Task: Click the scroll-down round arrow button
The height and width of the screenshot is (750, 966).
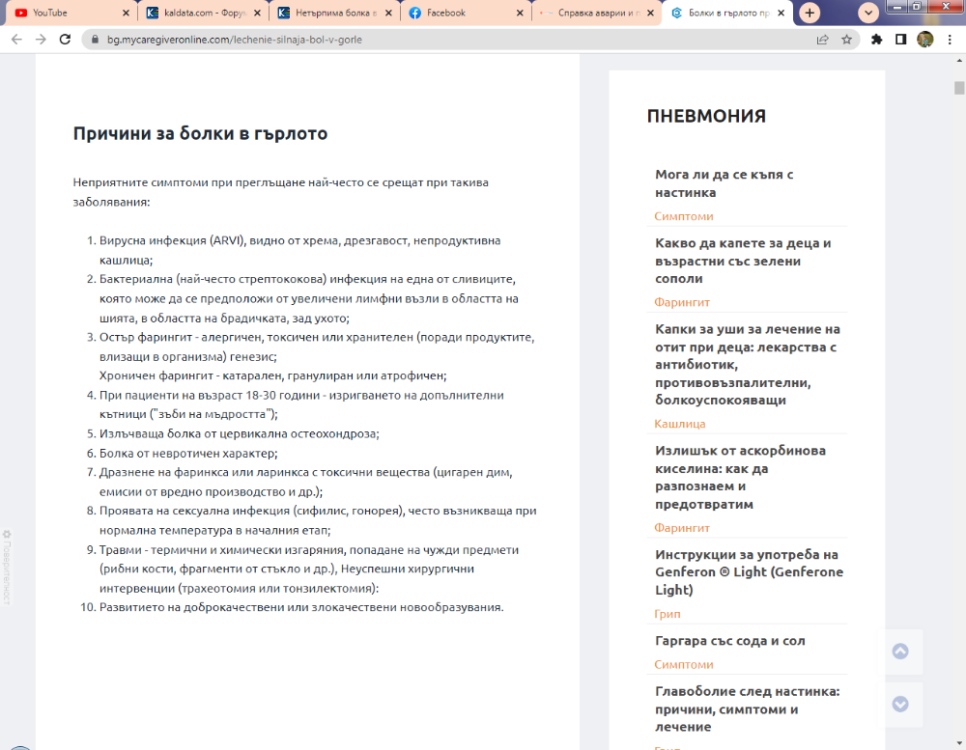Action: tap(900, 704)
